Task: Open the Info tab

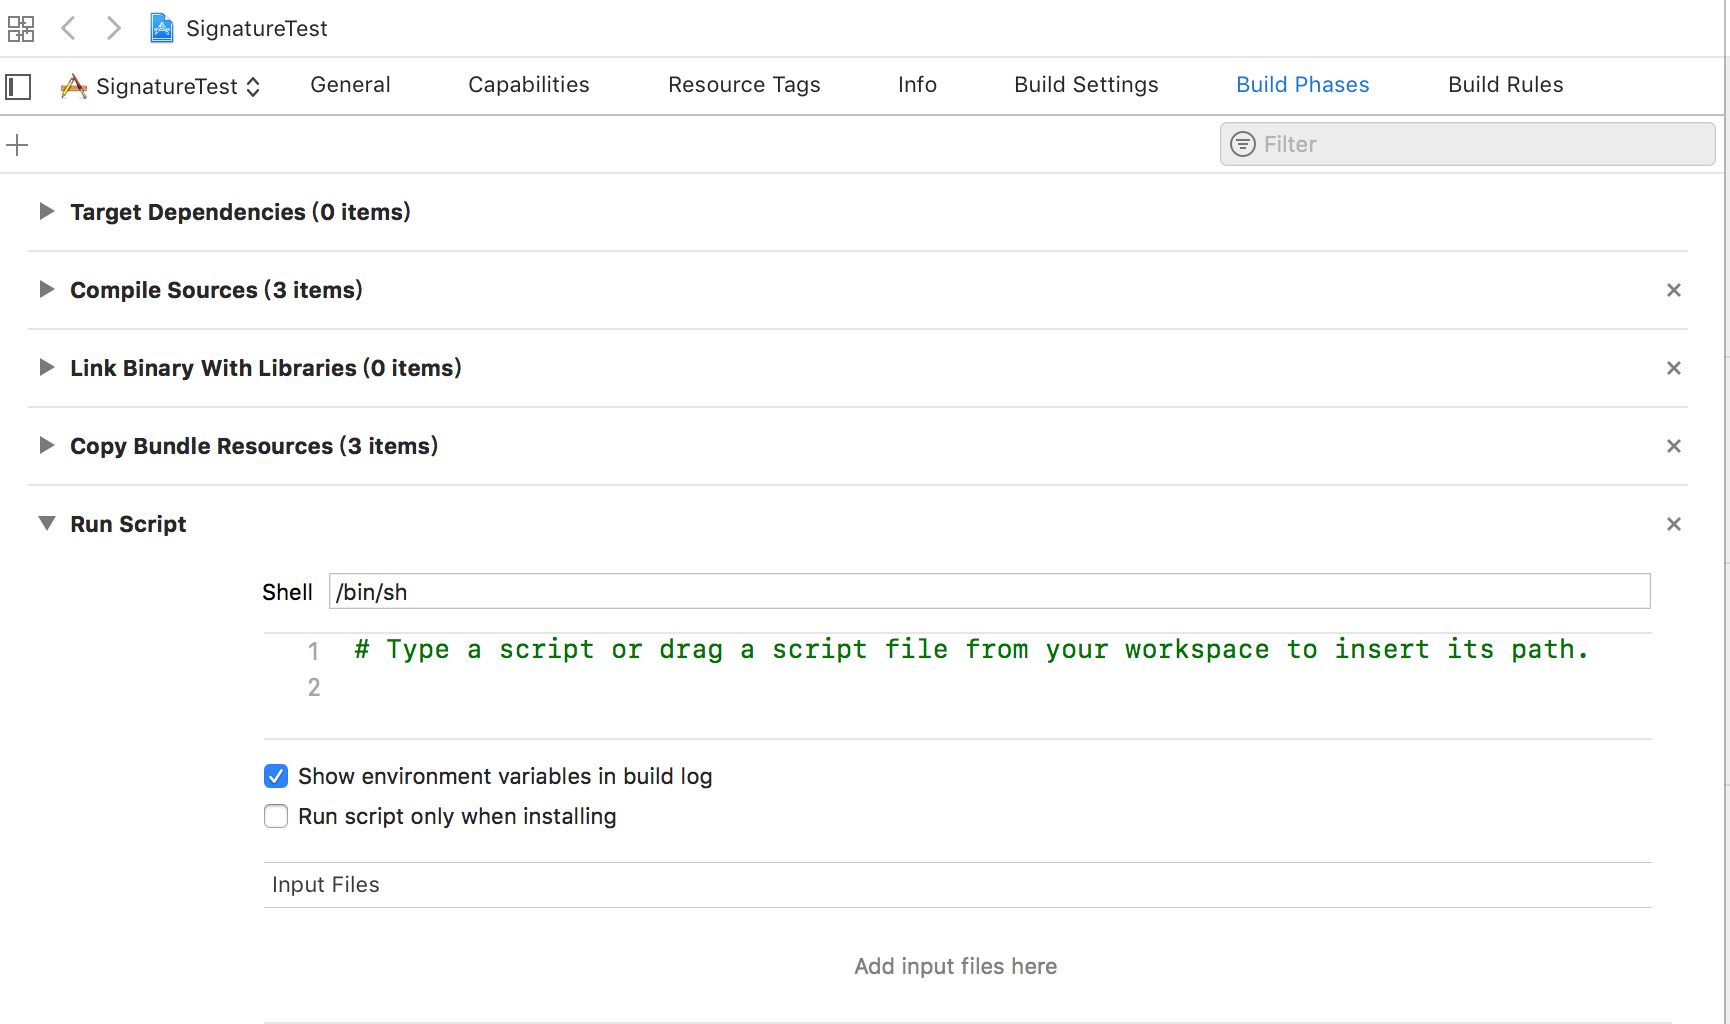Action: click(x=917, y=85)
